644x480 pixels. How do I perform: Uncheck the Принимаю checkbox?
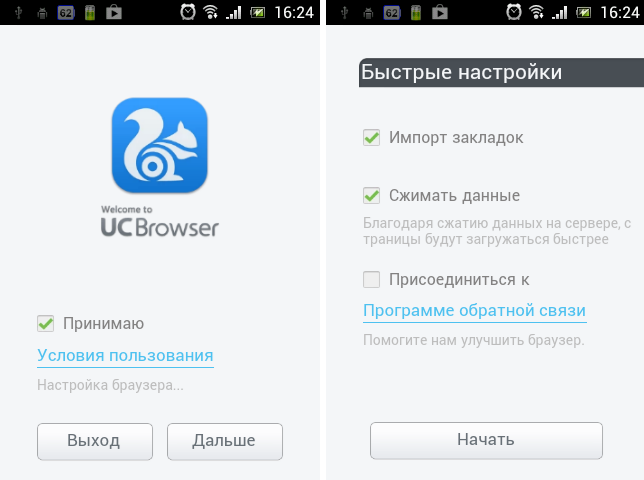46,324
